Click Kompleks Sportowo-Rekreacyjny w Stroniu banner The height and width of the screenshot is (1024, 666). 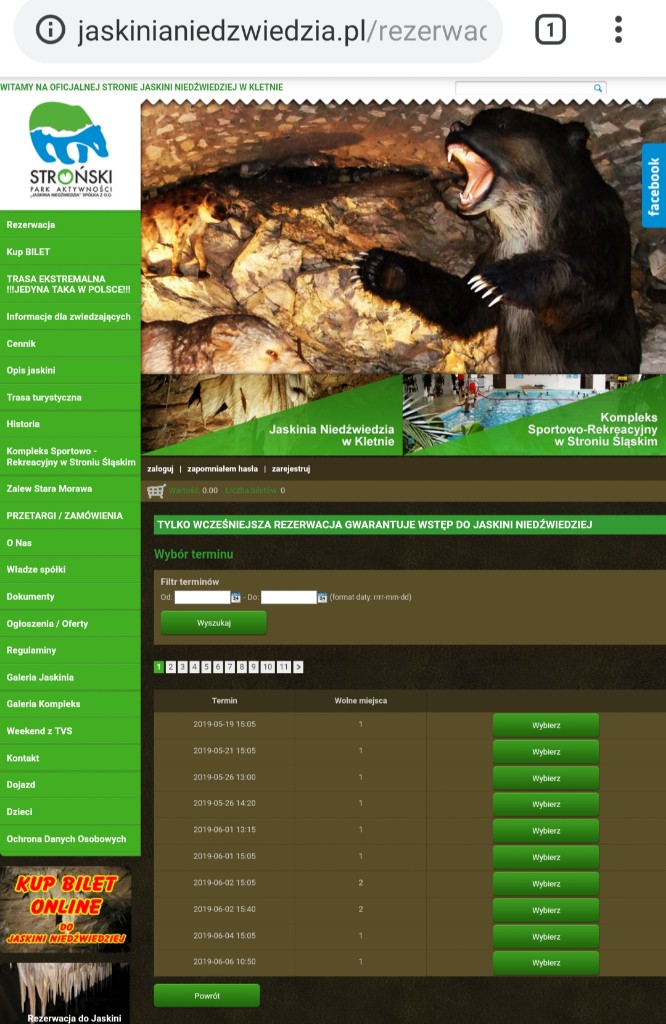(x=534, y=415)
